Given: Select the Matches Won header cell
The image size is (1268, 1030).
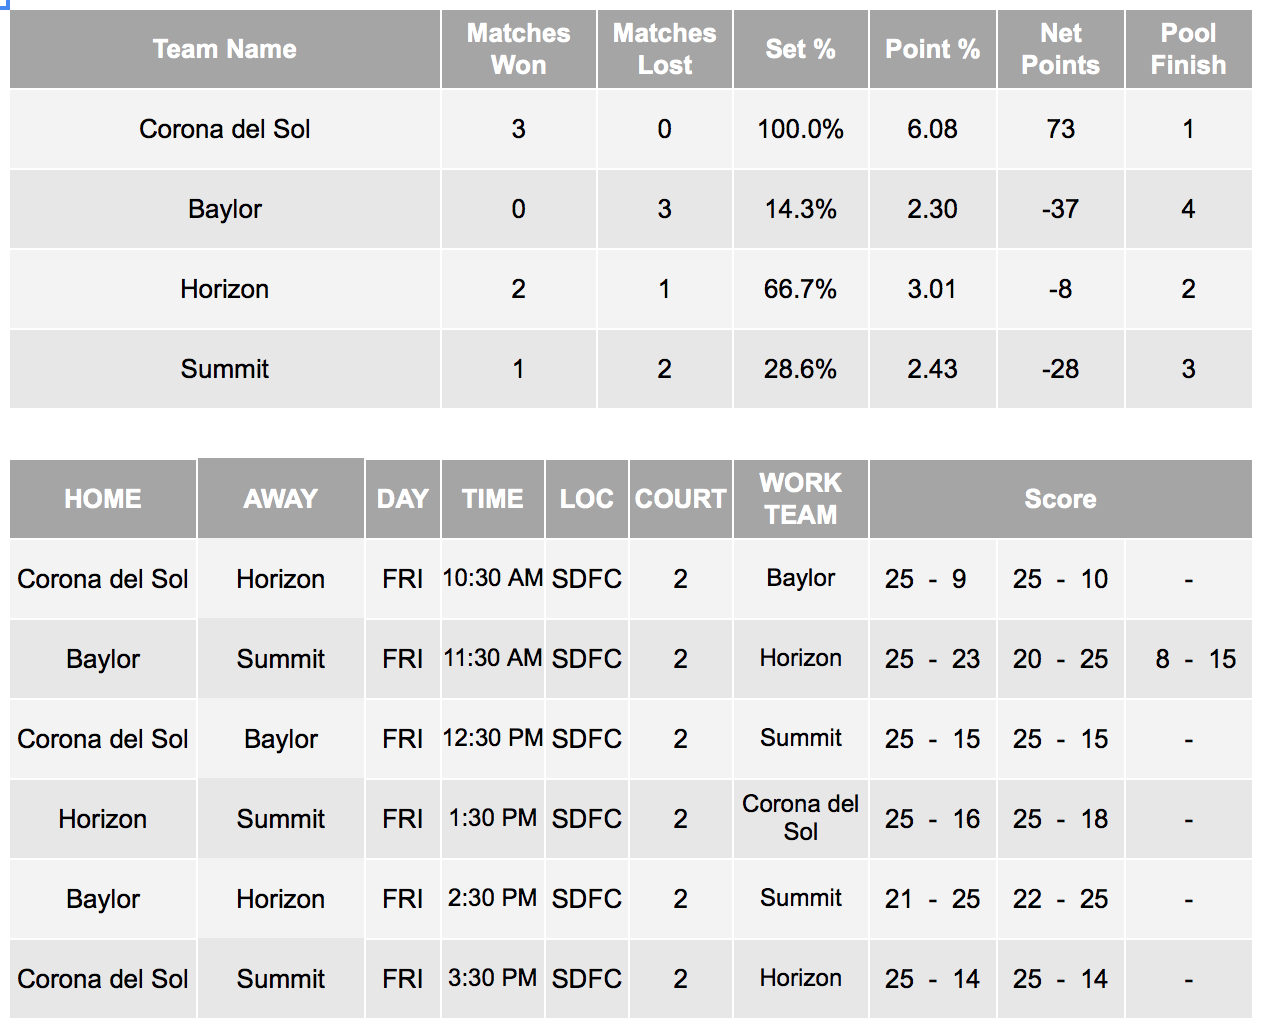Looking at the screenshot, I should pos(519,49).
